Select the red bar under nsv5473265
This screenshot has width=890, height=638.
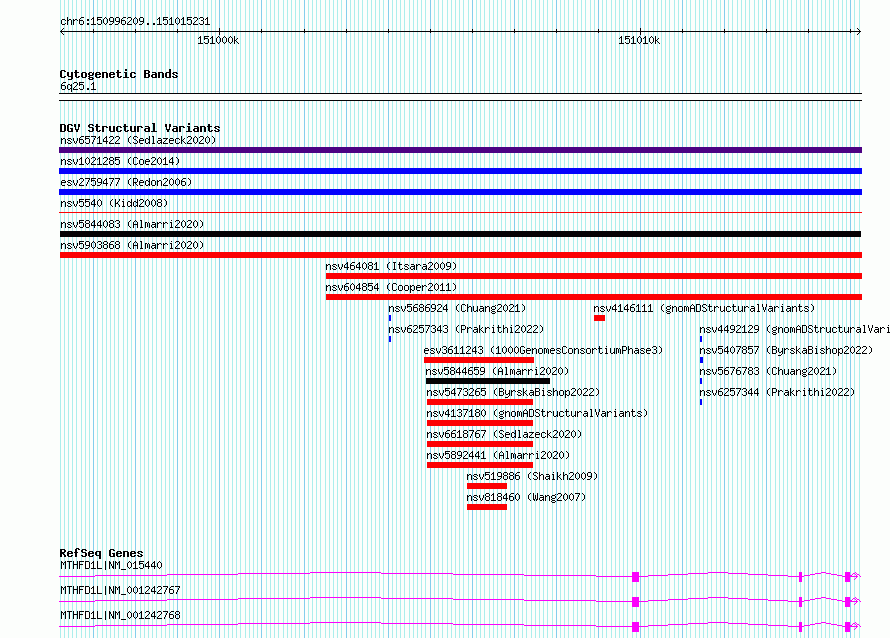480,402
